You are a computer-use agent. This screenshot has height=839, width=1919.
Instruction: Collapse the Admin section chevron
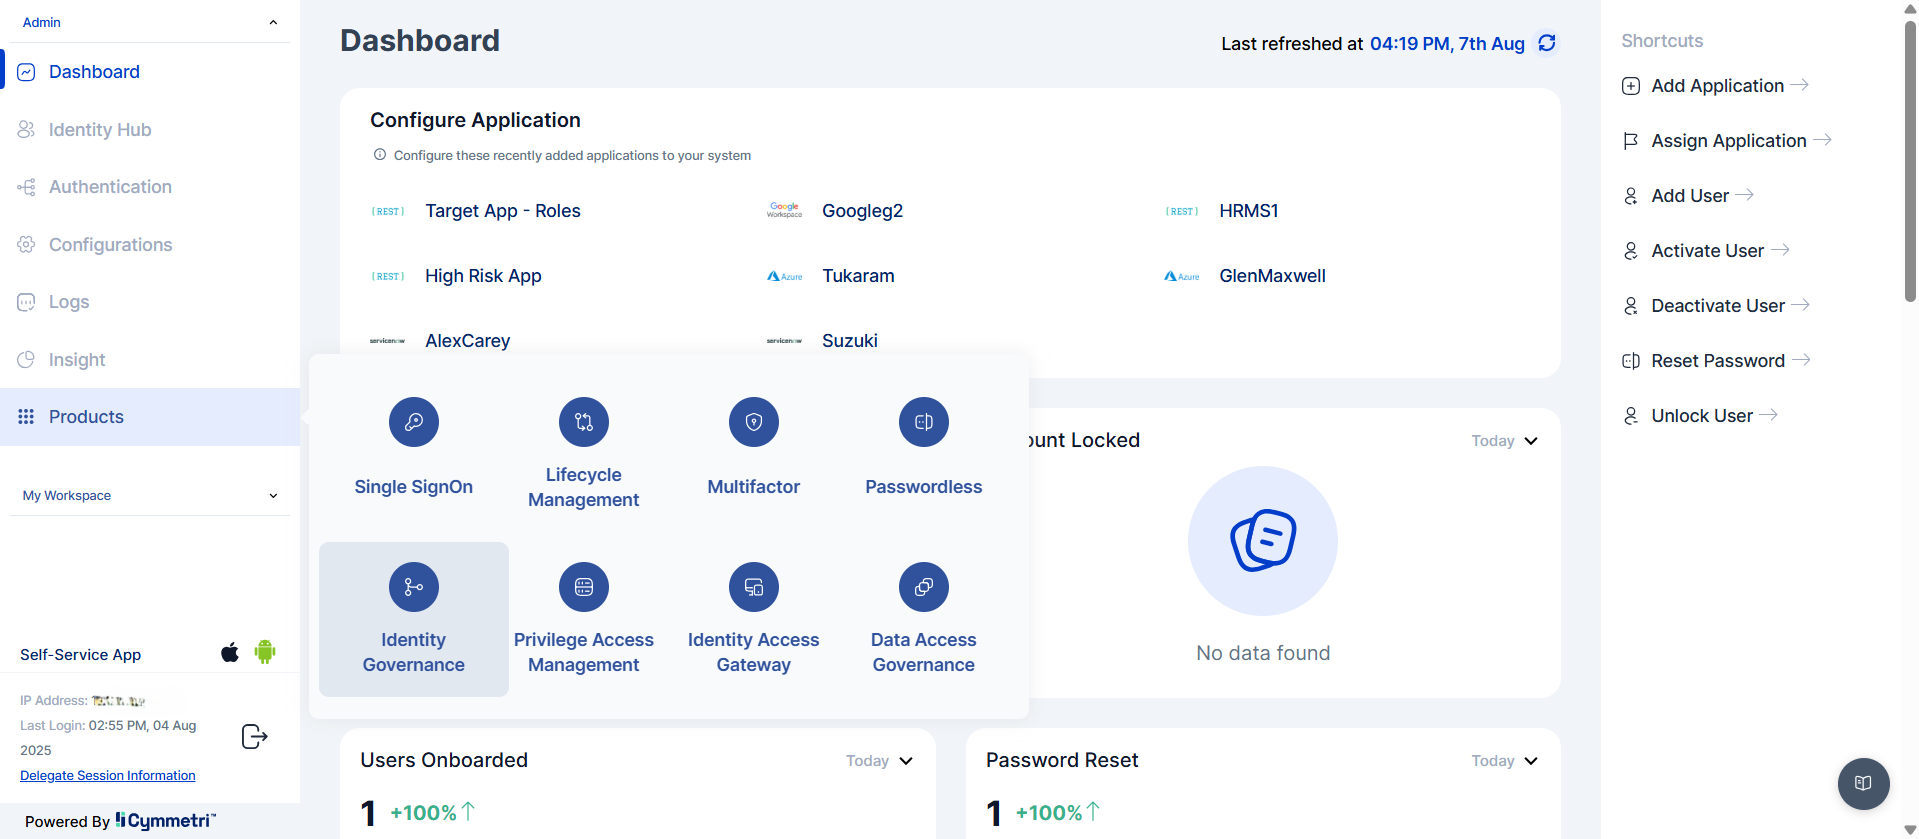[273, 22]
